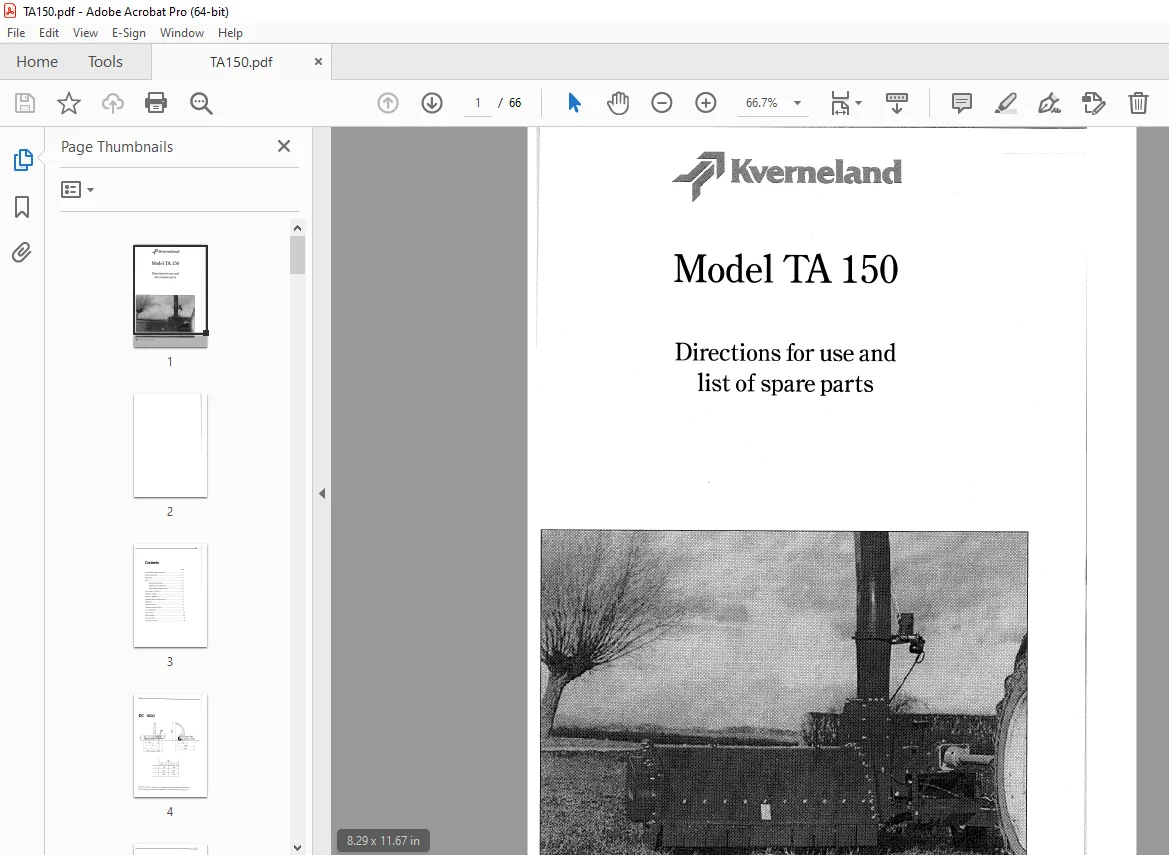
Task: Select page 3 Contents thumbnail
Action: pos(170,596)
